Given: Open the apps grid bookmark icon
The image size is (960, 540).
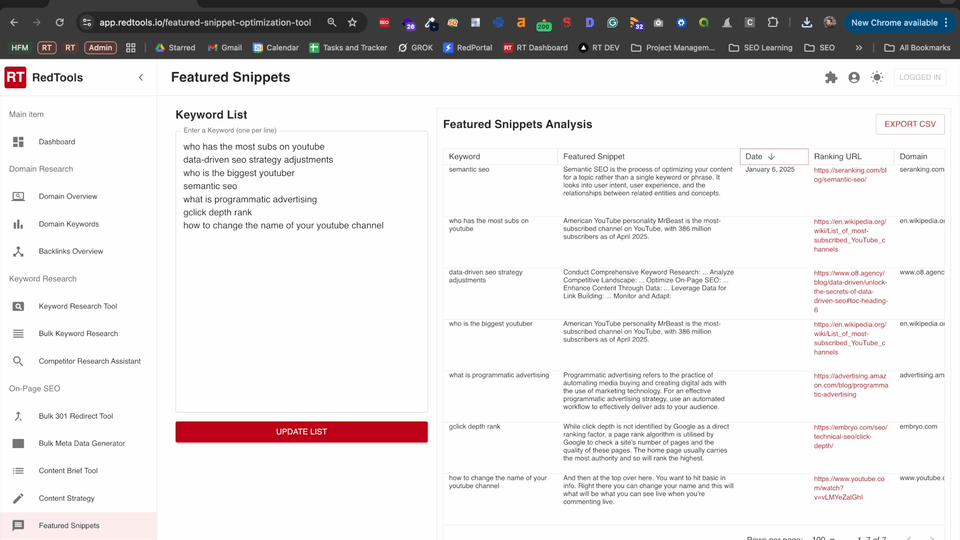Looking at the screenshot, I should click(130, 48).
